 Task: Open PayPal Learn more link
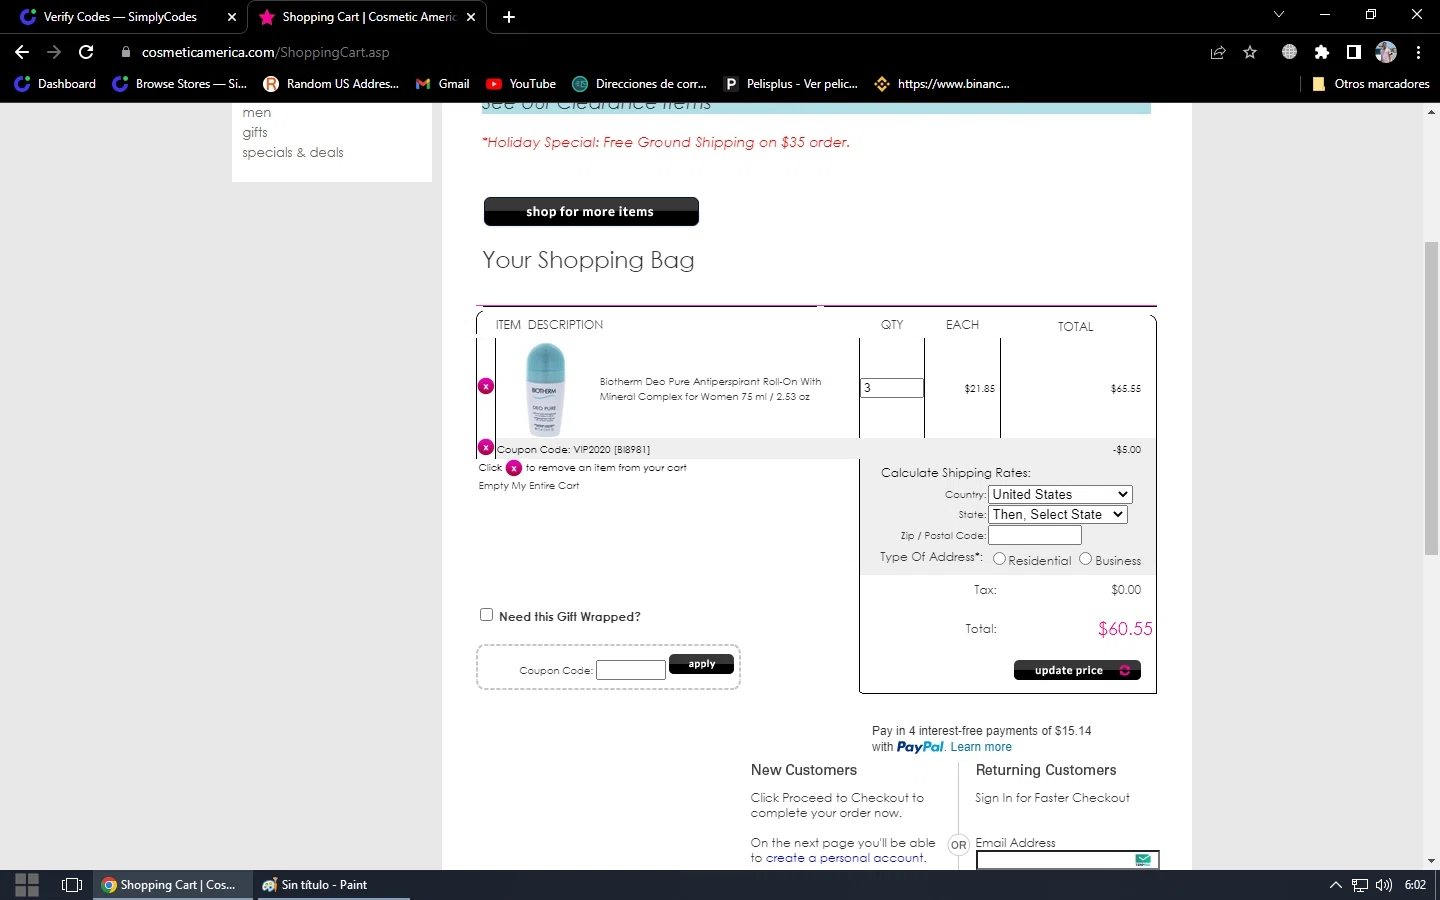(981, 747)
